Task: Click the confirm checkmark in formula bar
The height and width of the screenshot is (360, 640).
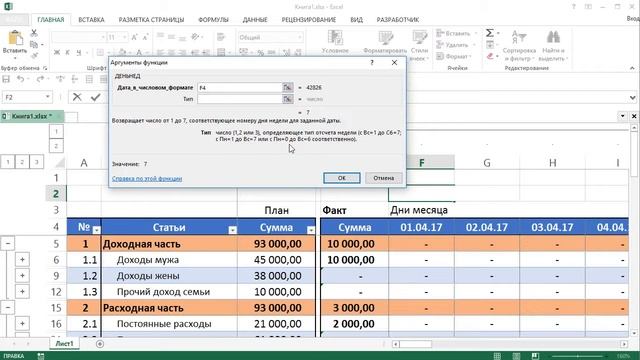Action: (x=96, y=97)
